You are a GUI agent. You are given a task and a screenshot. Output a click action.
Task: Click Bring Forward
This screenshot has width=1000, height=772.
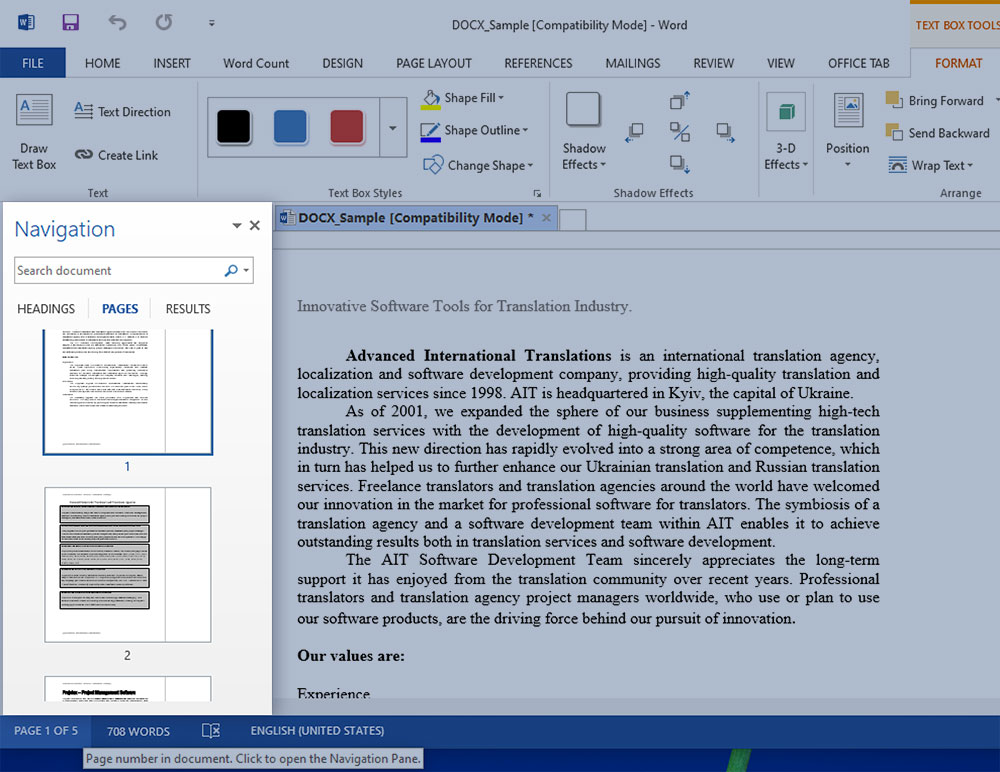[x=935, y=101]
